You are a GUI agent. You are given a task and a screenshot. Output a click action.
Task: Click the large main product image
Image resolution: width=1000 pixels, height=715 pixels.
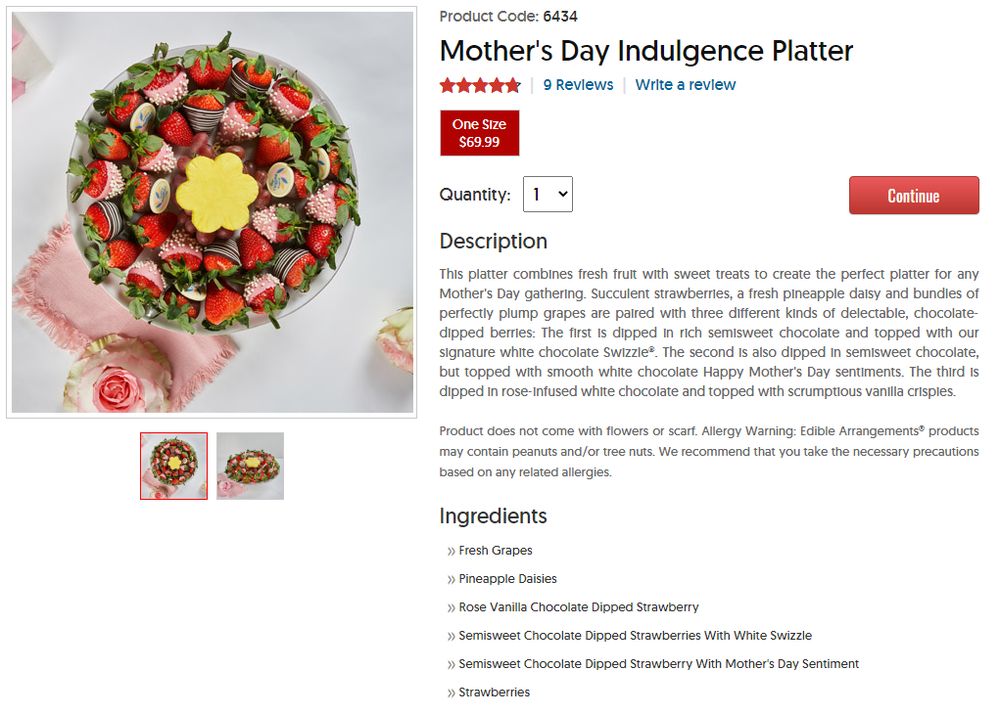pos(212,212)
